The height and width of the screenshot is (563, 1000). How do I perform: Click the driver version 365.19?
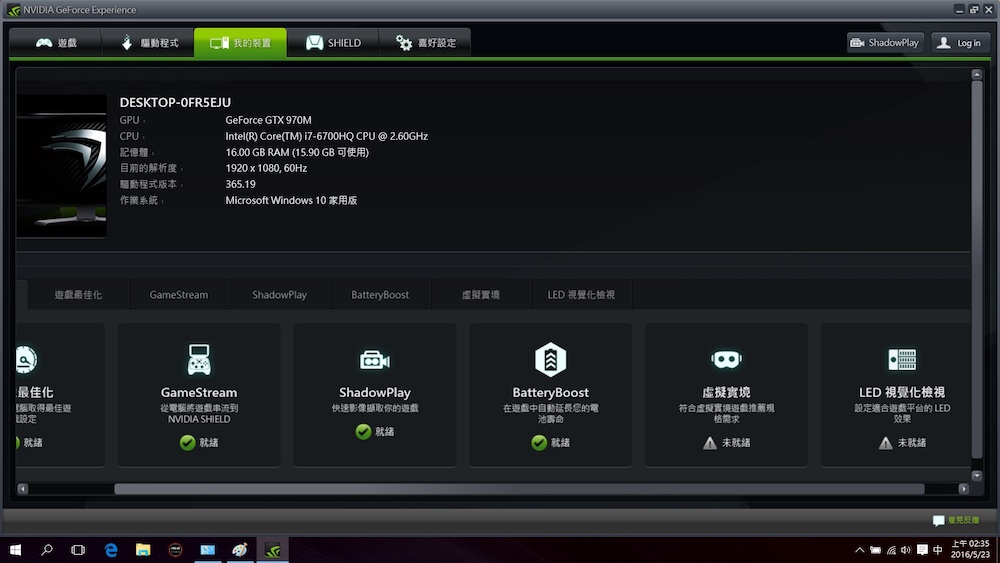click(240, 184)
